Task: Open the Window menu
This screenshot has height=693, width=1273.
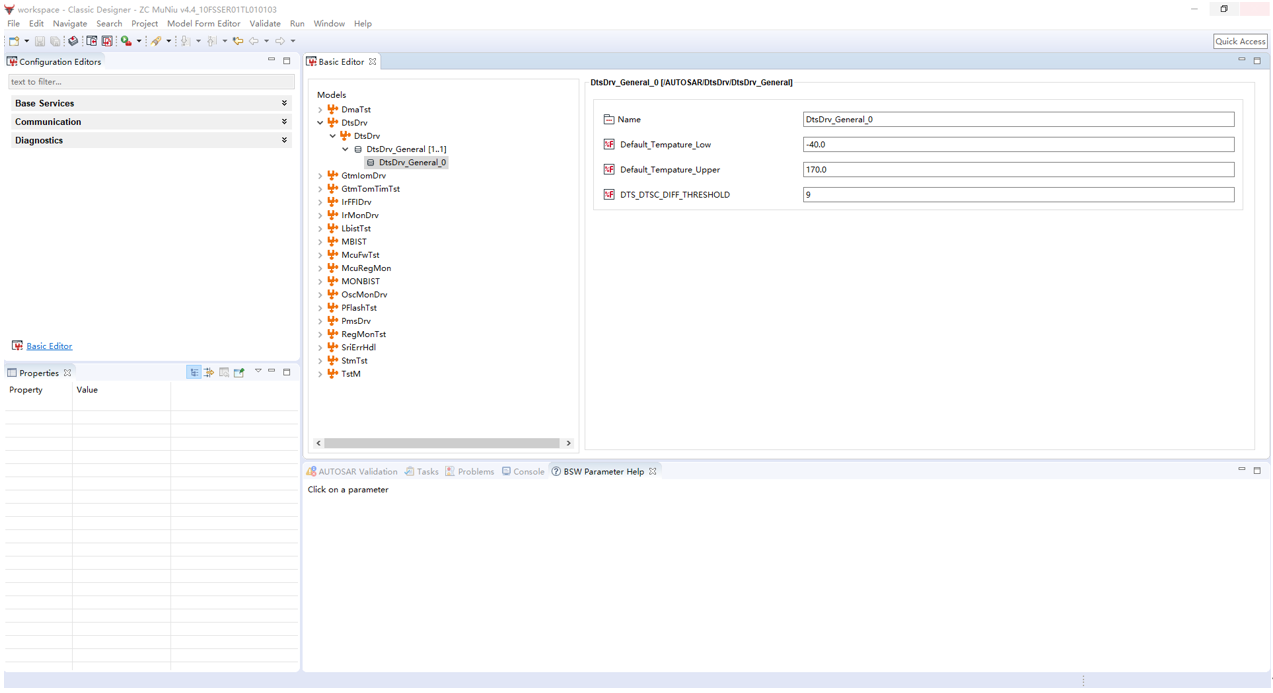Action: [x=329, y=23]
